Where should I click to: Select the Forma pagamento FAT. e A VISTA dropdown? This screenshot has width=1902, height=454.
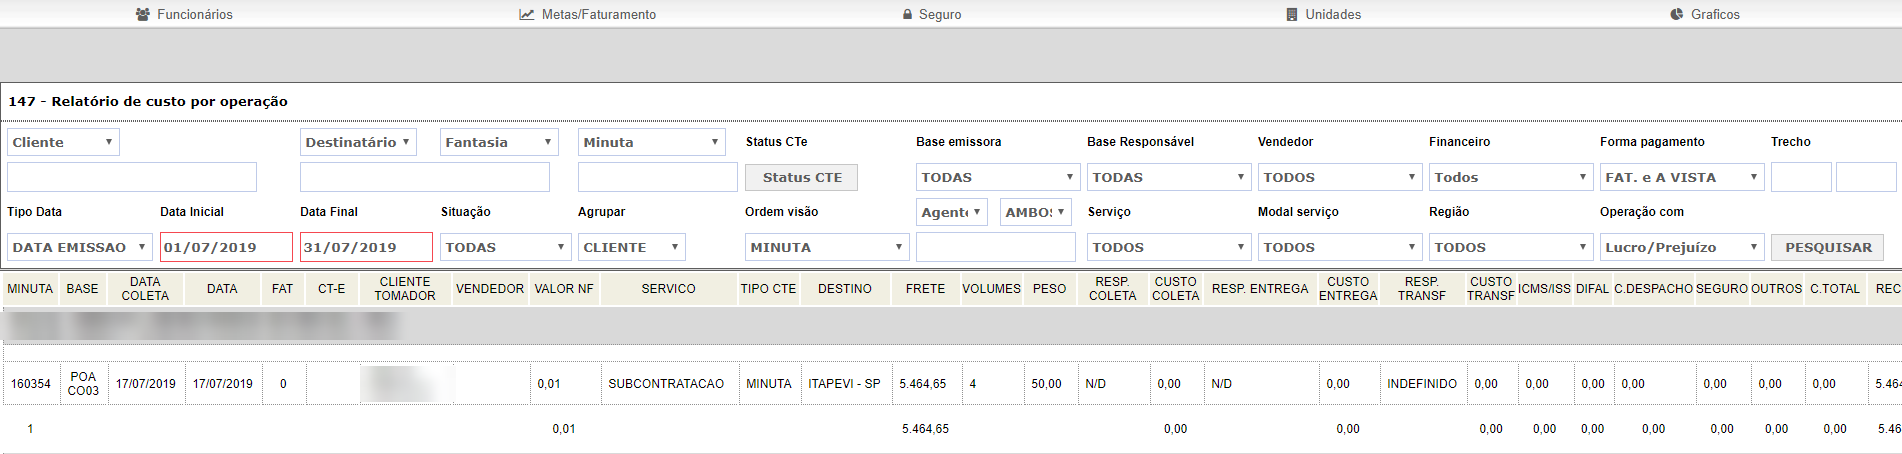[1682, 177]
